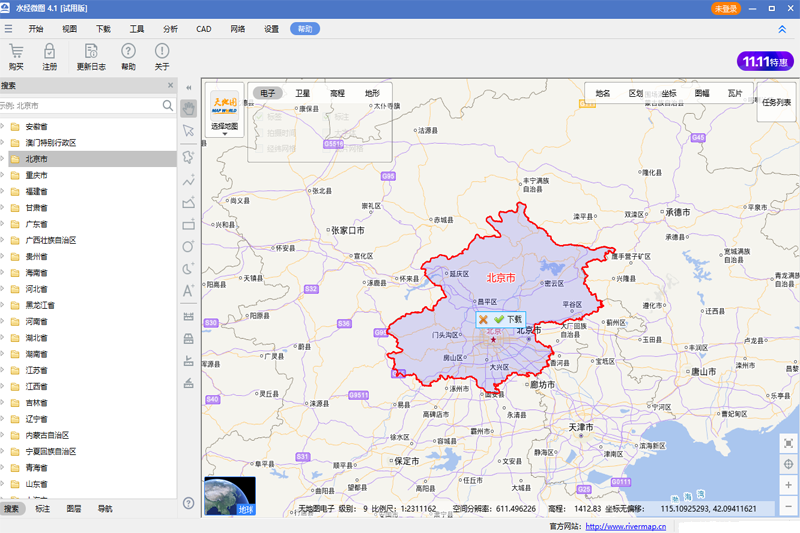Select the hand pan tool
Image resolution: width=800 pixels, height=533 pixels.
pyautogui.click(x=189, y=108)
